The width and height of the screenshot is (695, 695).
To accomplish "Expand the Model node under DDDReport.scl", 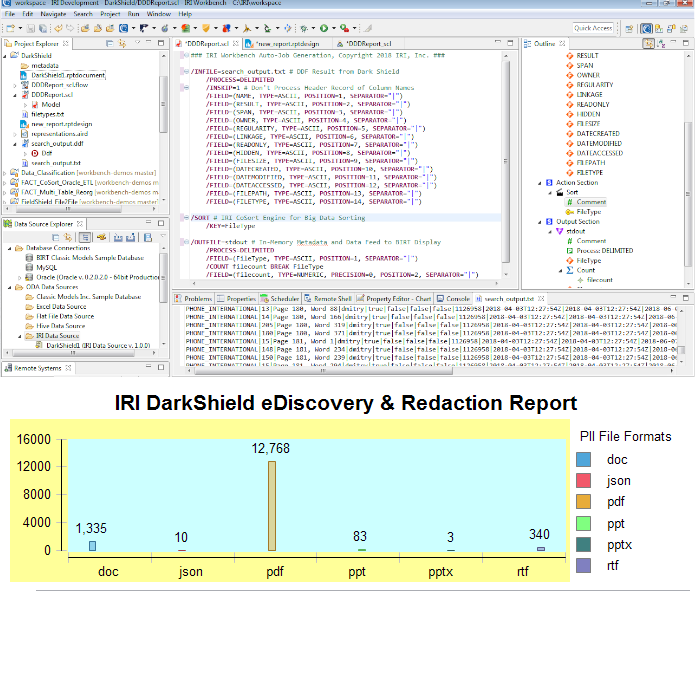I will click(x=25, y=105).
